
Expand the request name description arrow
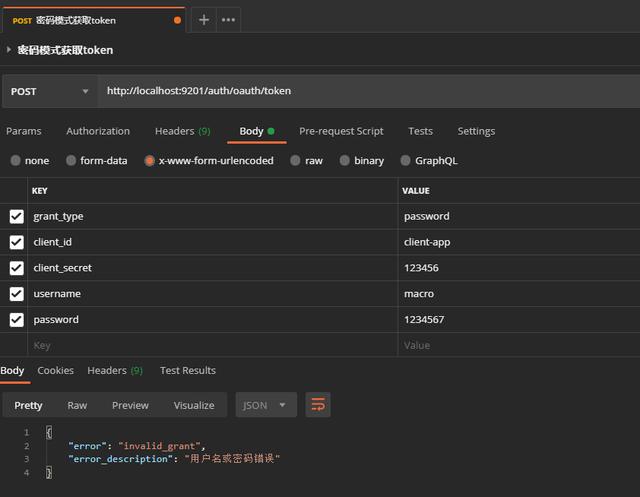point(9,49)
